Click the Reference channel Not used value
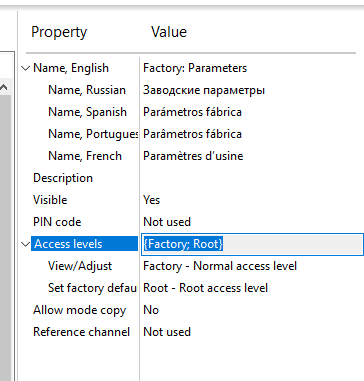Screen dimensions: 364x381 point(167,332)
